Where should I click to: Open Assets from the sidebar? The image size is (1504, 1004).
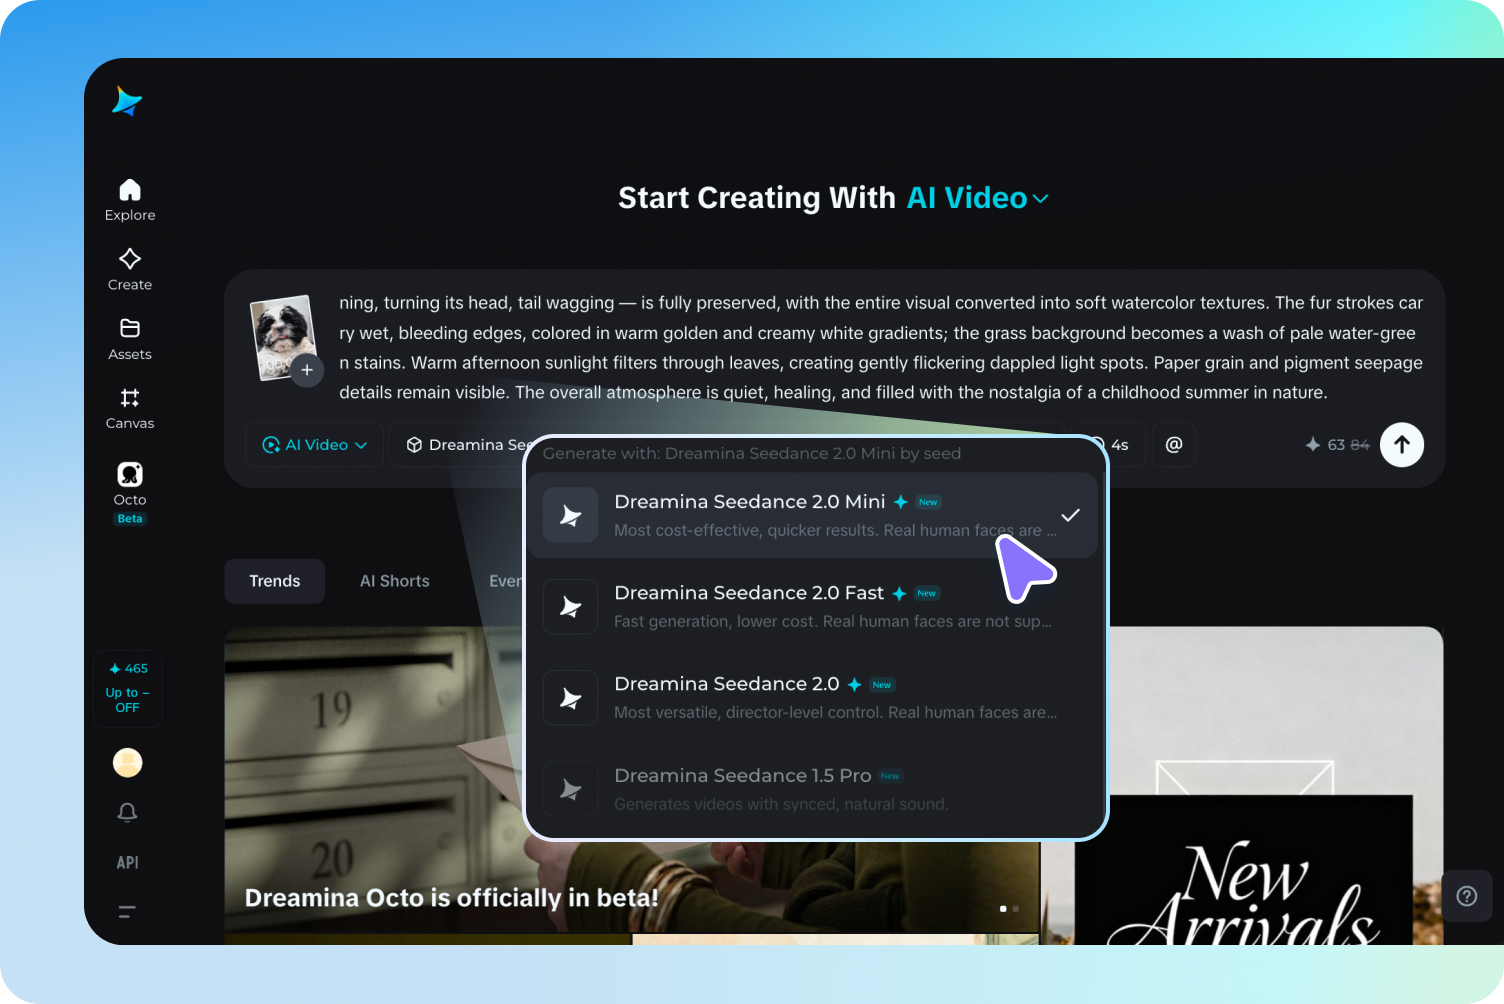[130, 339]
